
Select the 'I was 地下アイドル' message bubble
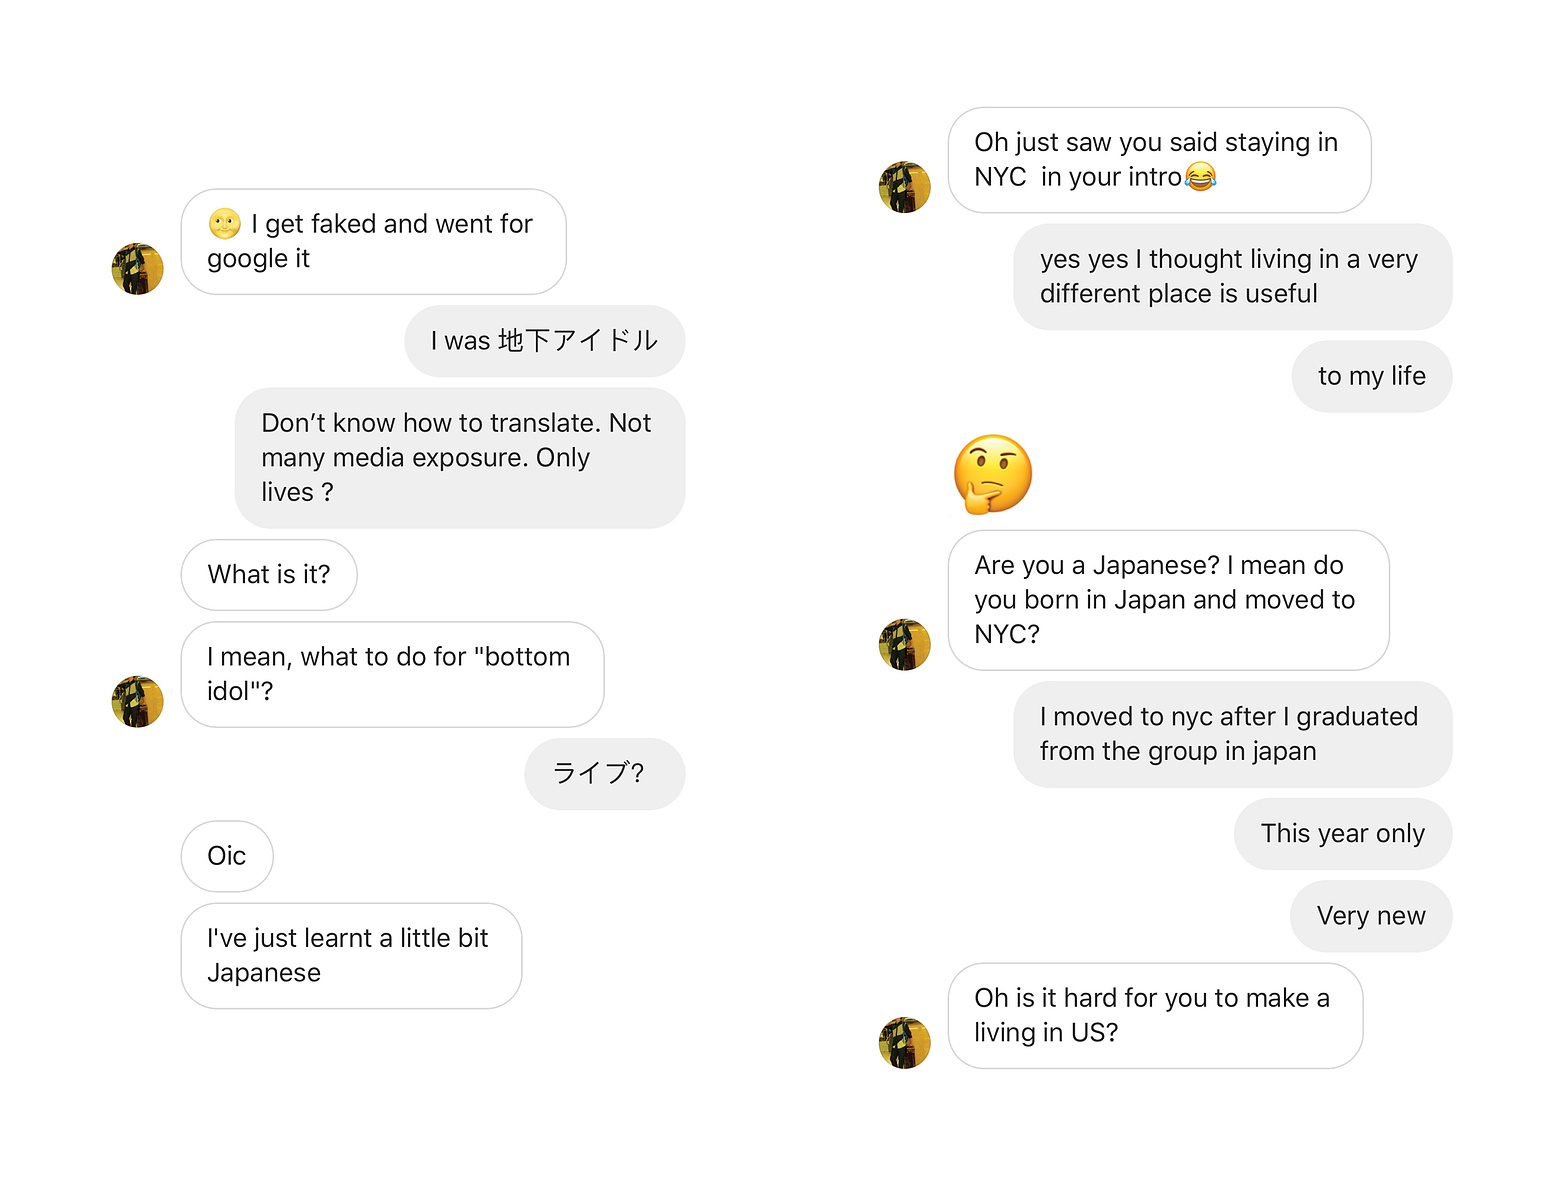(x=545, y=341)
